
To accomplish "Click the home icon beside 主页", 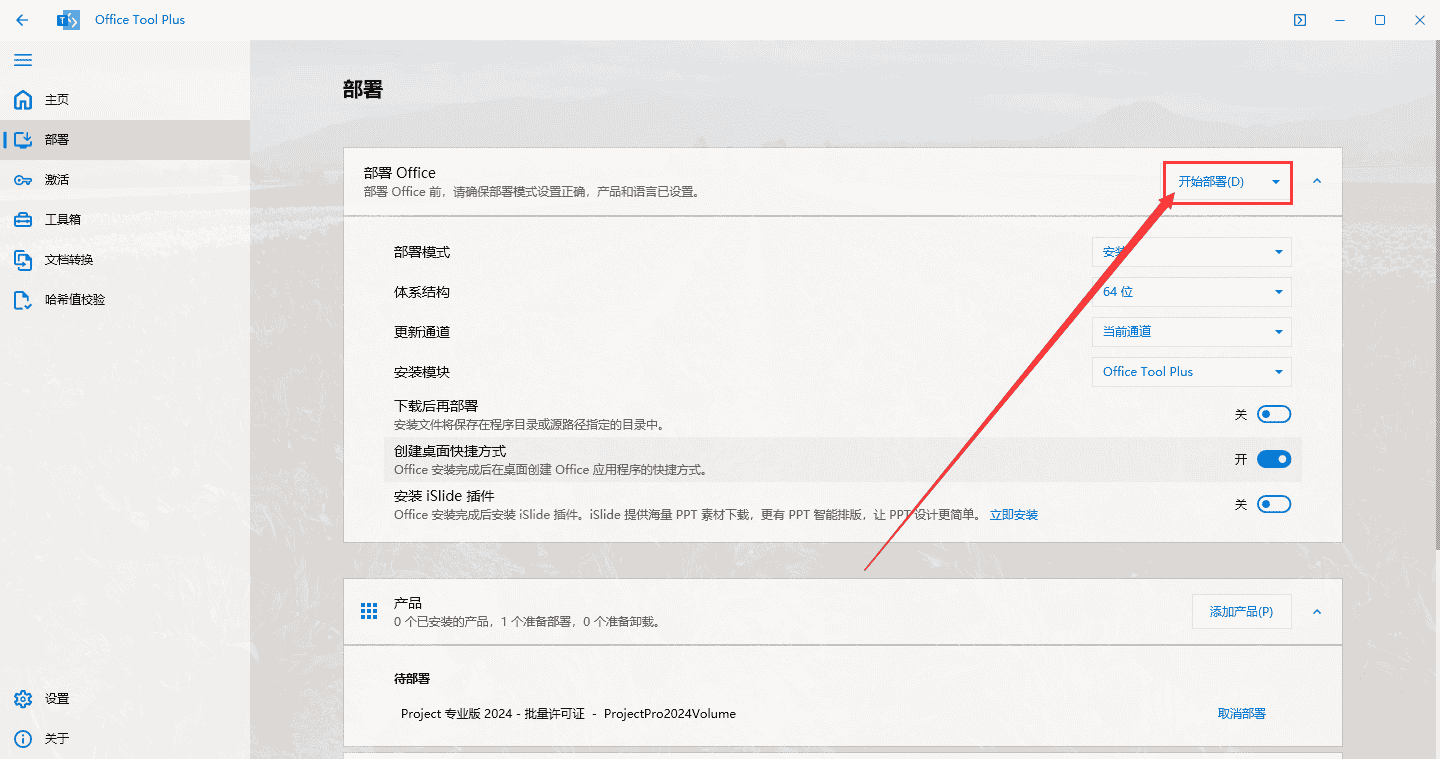I will [22, 100].
